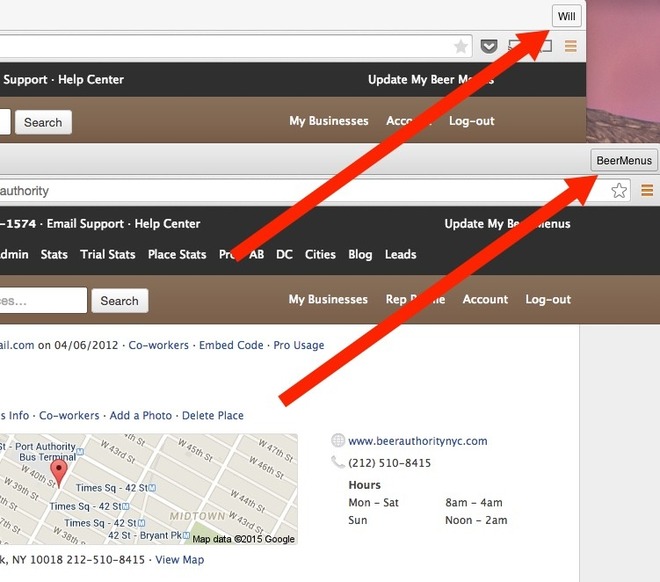Open Co-workers link beside Embed Code

(159, 345)
